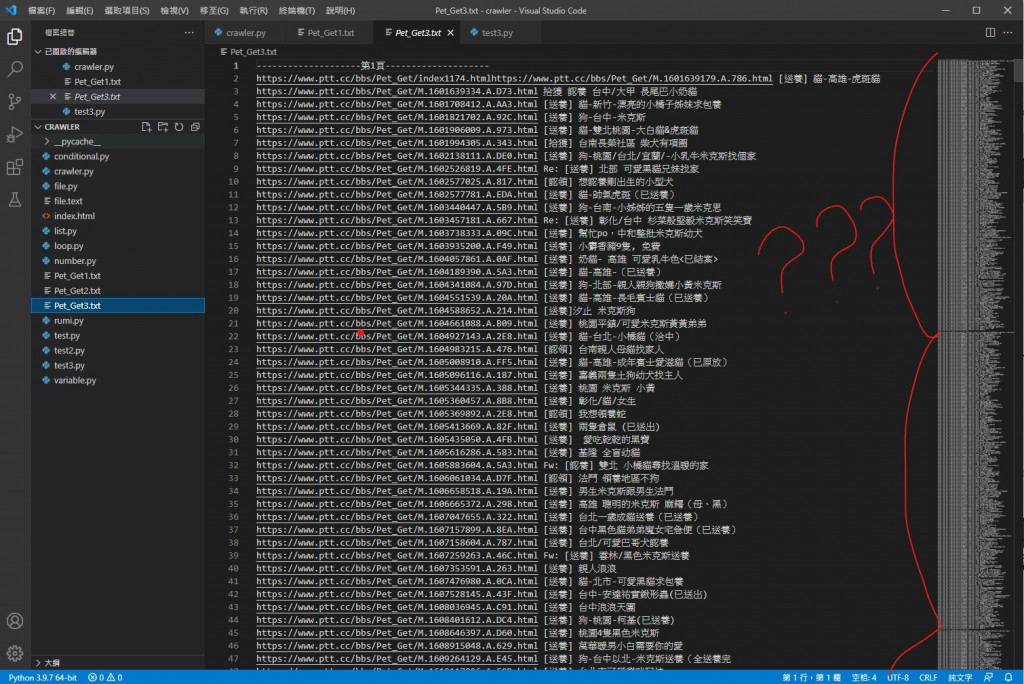
Task: Open the sixth menu bar item
Action: (x=253, y=10)
